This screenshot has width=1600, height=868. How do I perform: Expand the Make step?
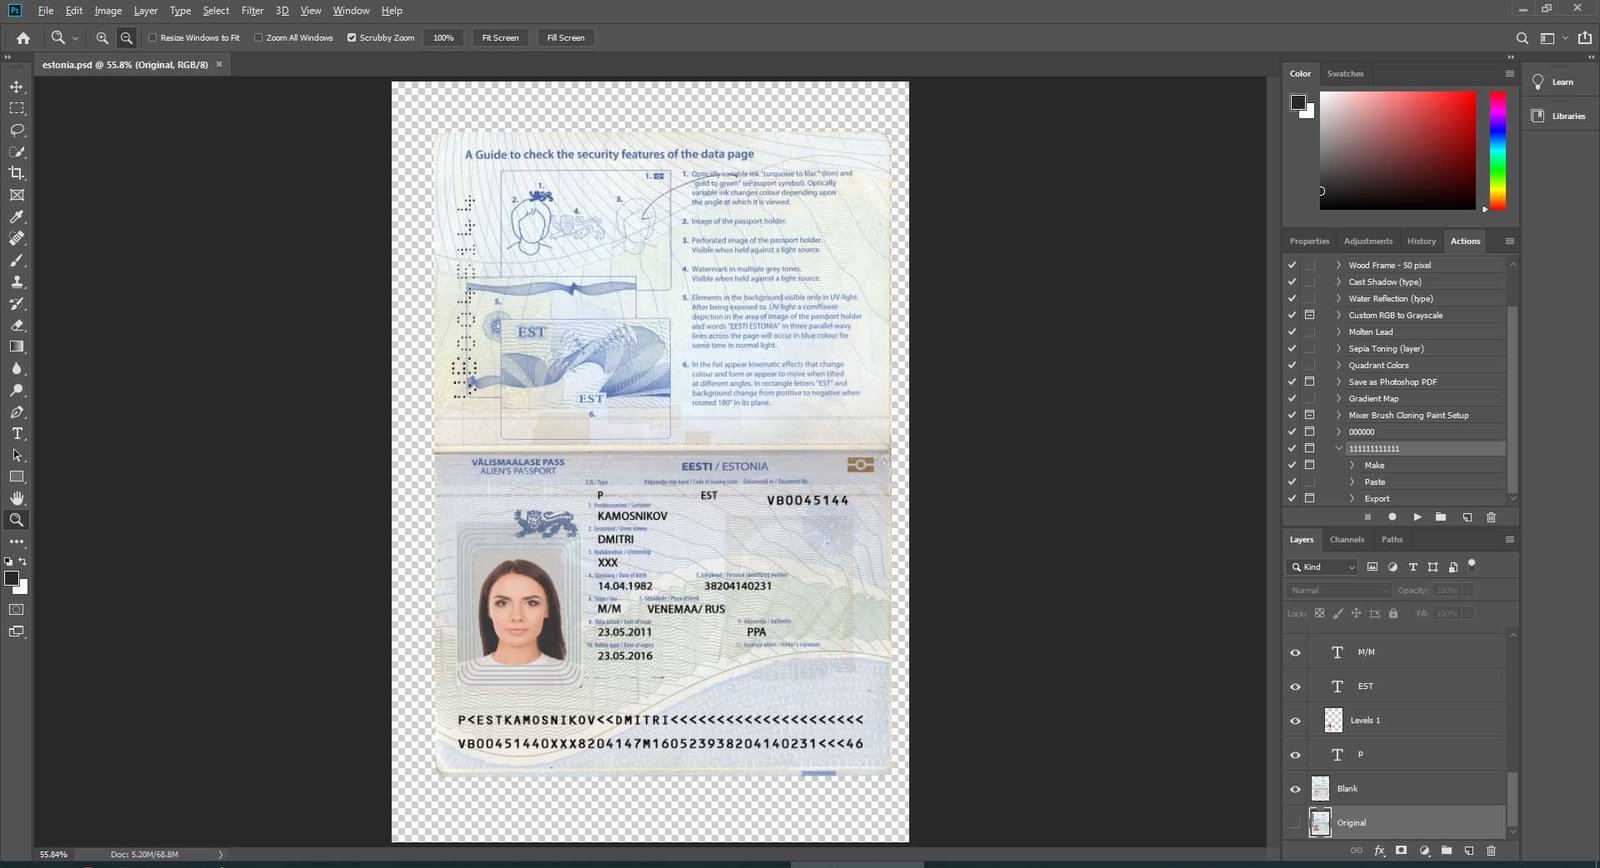(x=1352, y=465)
